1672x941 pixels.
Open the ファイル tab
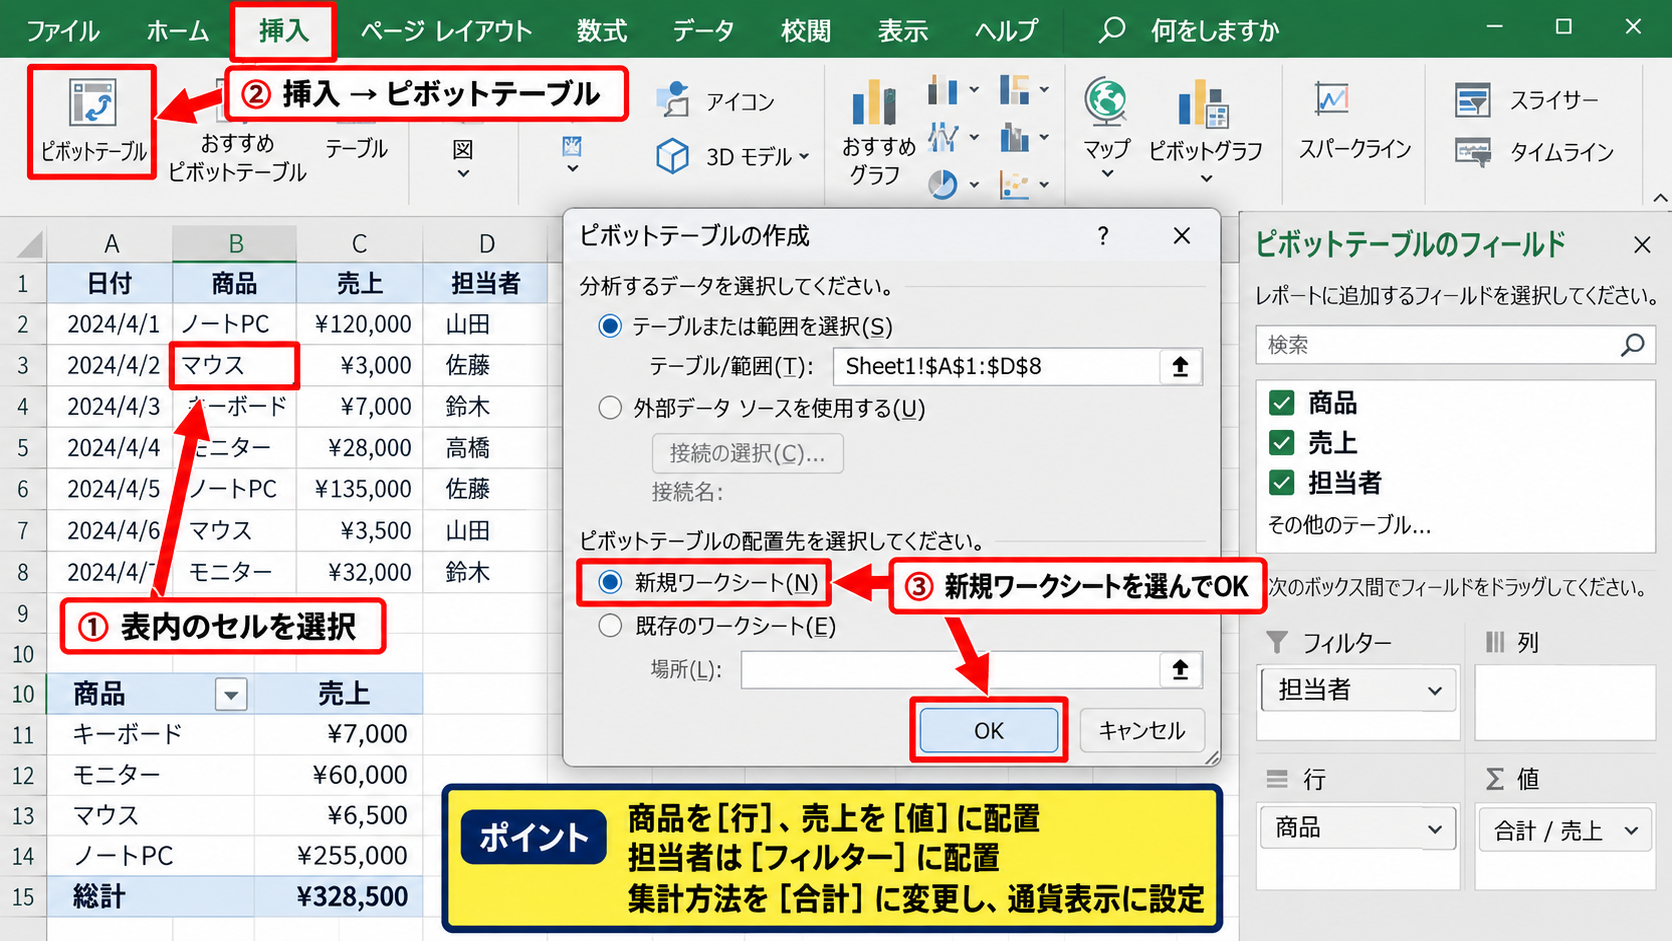tap(62, 31)
